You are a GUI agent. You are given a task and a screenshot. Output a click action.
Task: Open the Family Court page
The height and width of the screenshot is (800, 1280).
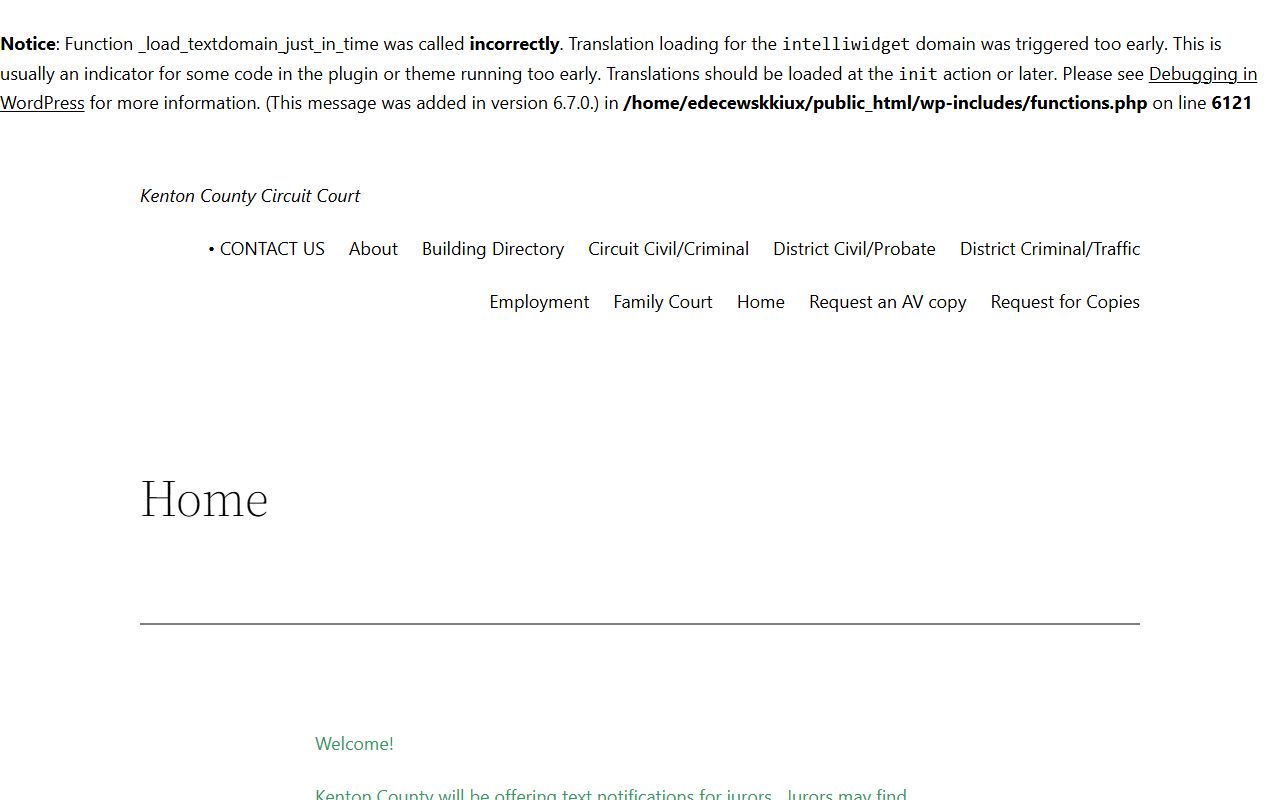662,302
